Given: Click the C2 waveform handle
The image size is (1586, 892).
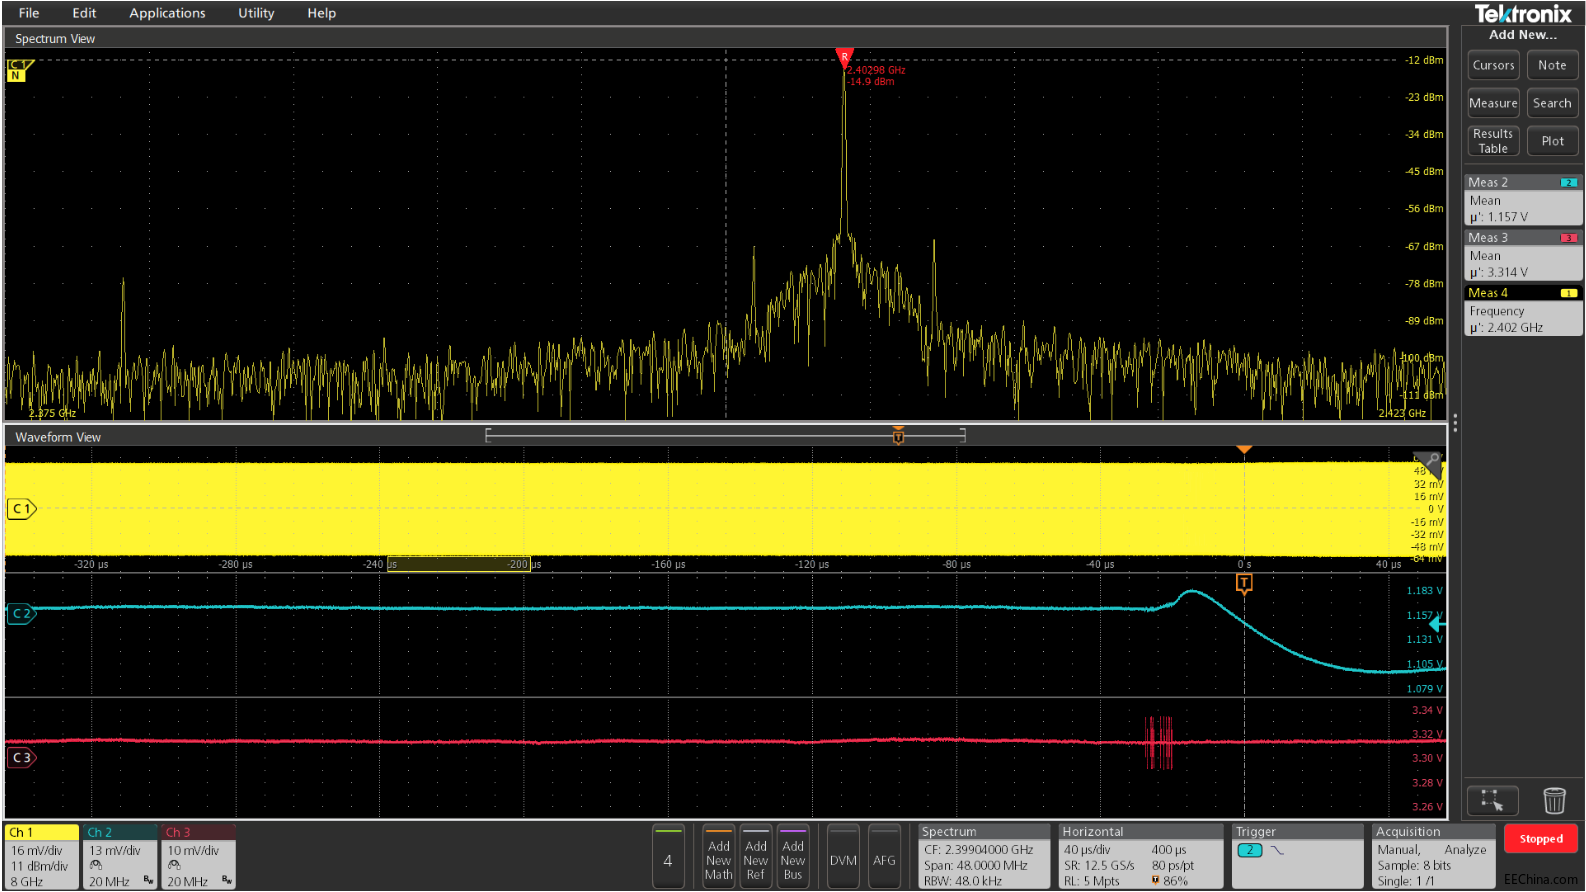Looking at the screenshot, I should [x=22, y=613].
